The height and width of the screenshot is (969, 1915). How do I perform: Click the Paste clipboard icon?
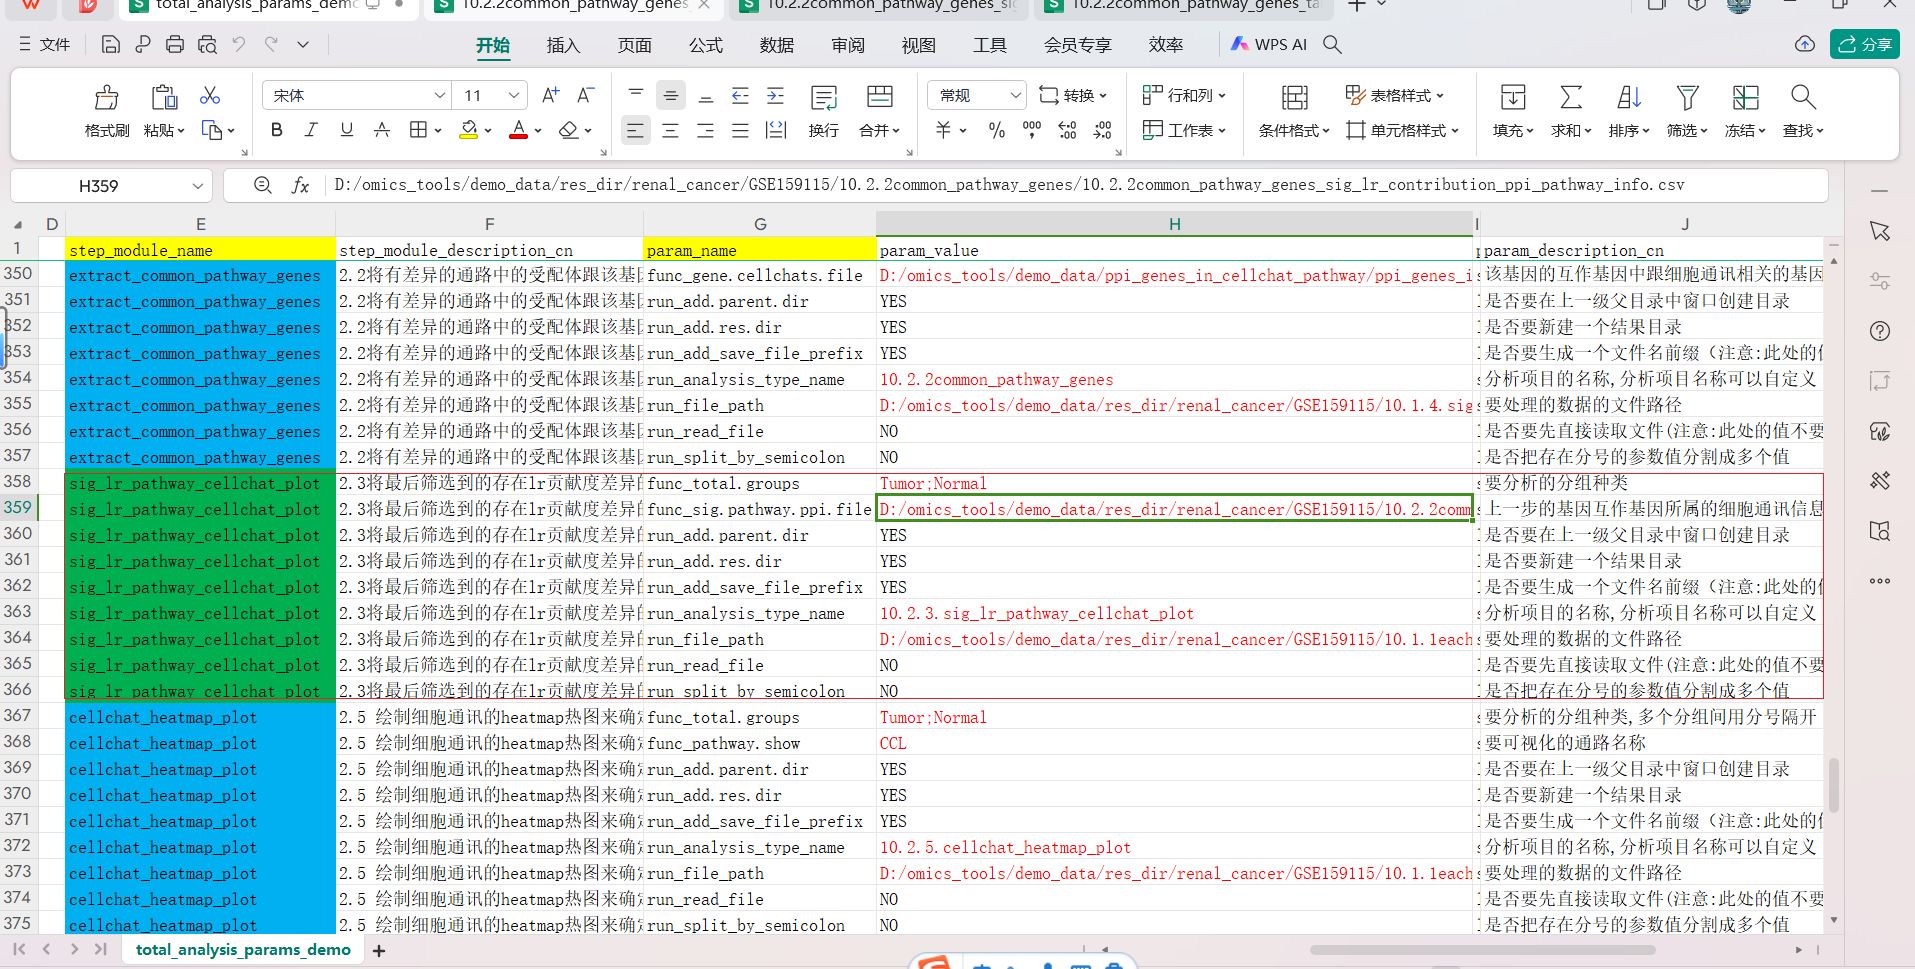click(x=164, y=97)
